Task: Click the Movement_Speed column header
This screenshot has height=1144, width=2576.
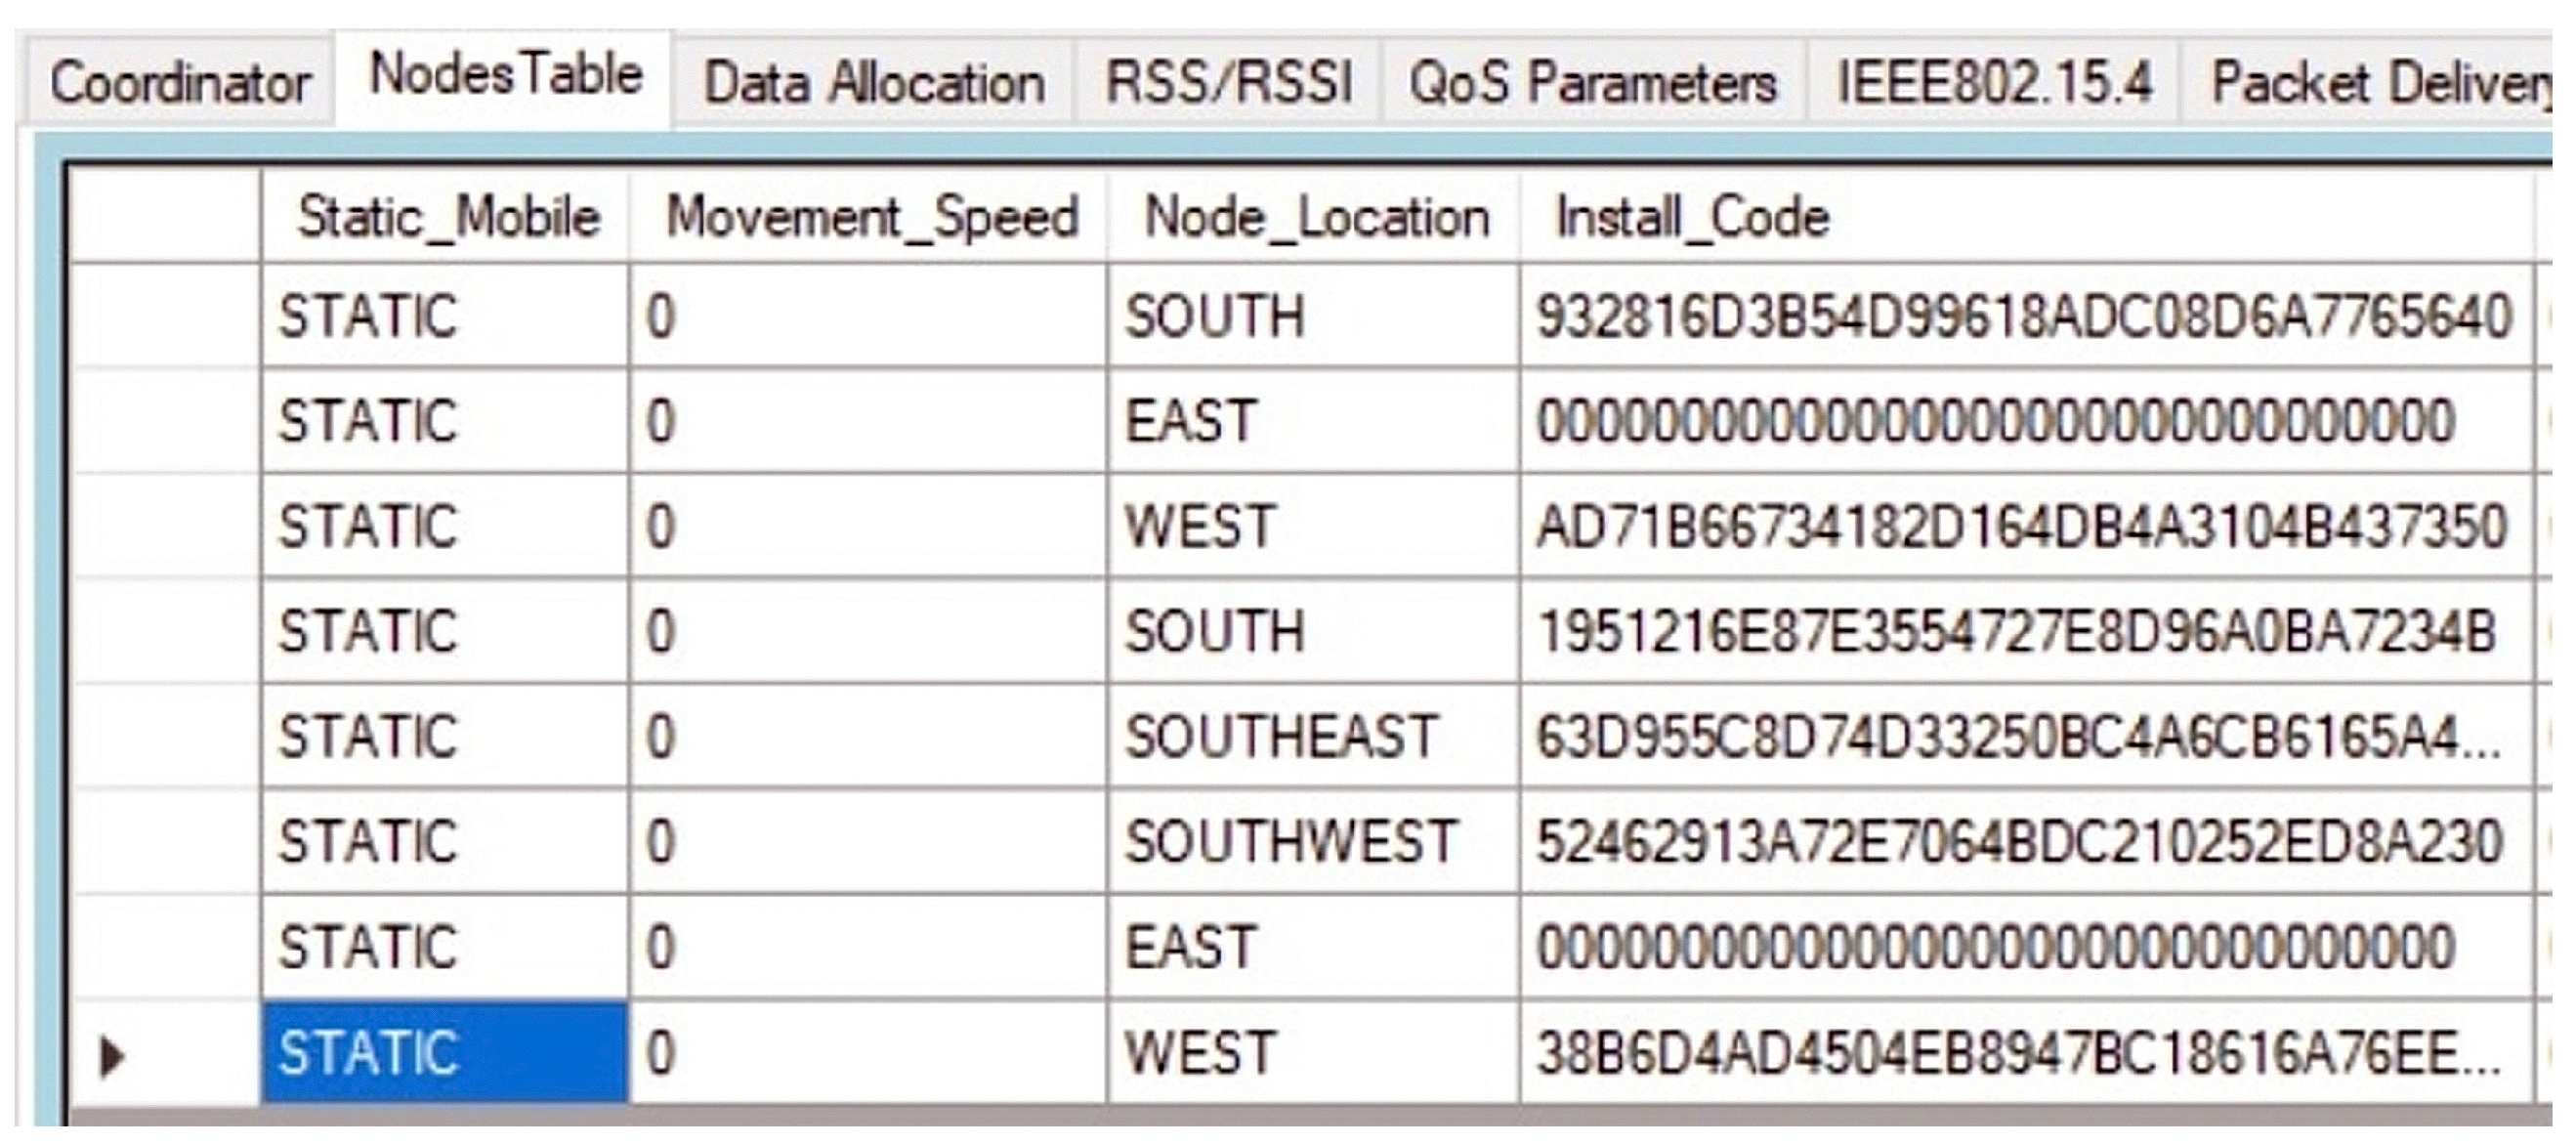Action: pos(870,217)
